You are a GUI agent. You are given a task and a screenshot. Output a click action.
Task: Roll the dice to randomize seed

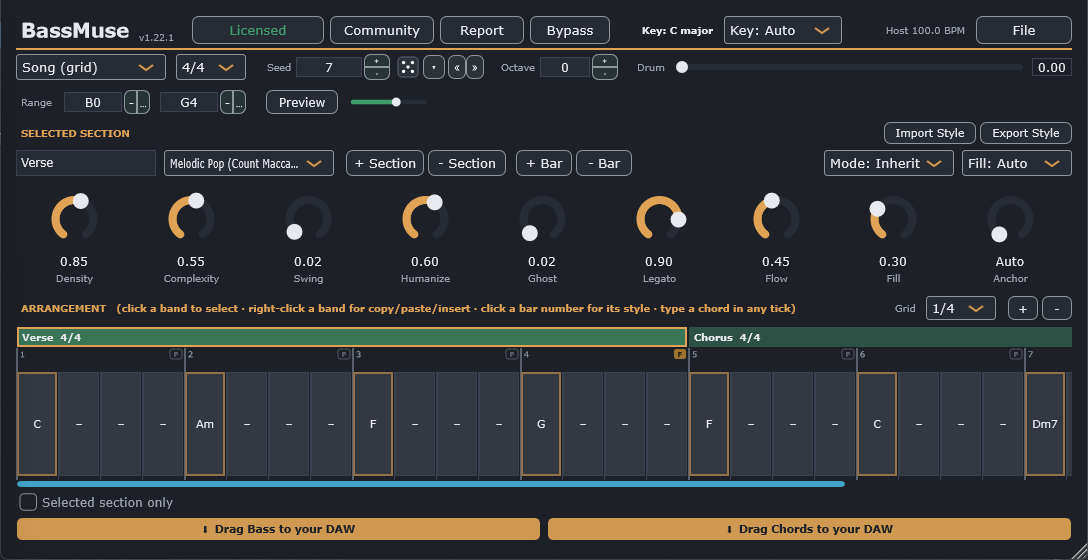click(x=409, y=67)
